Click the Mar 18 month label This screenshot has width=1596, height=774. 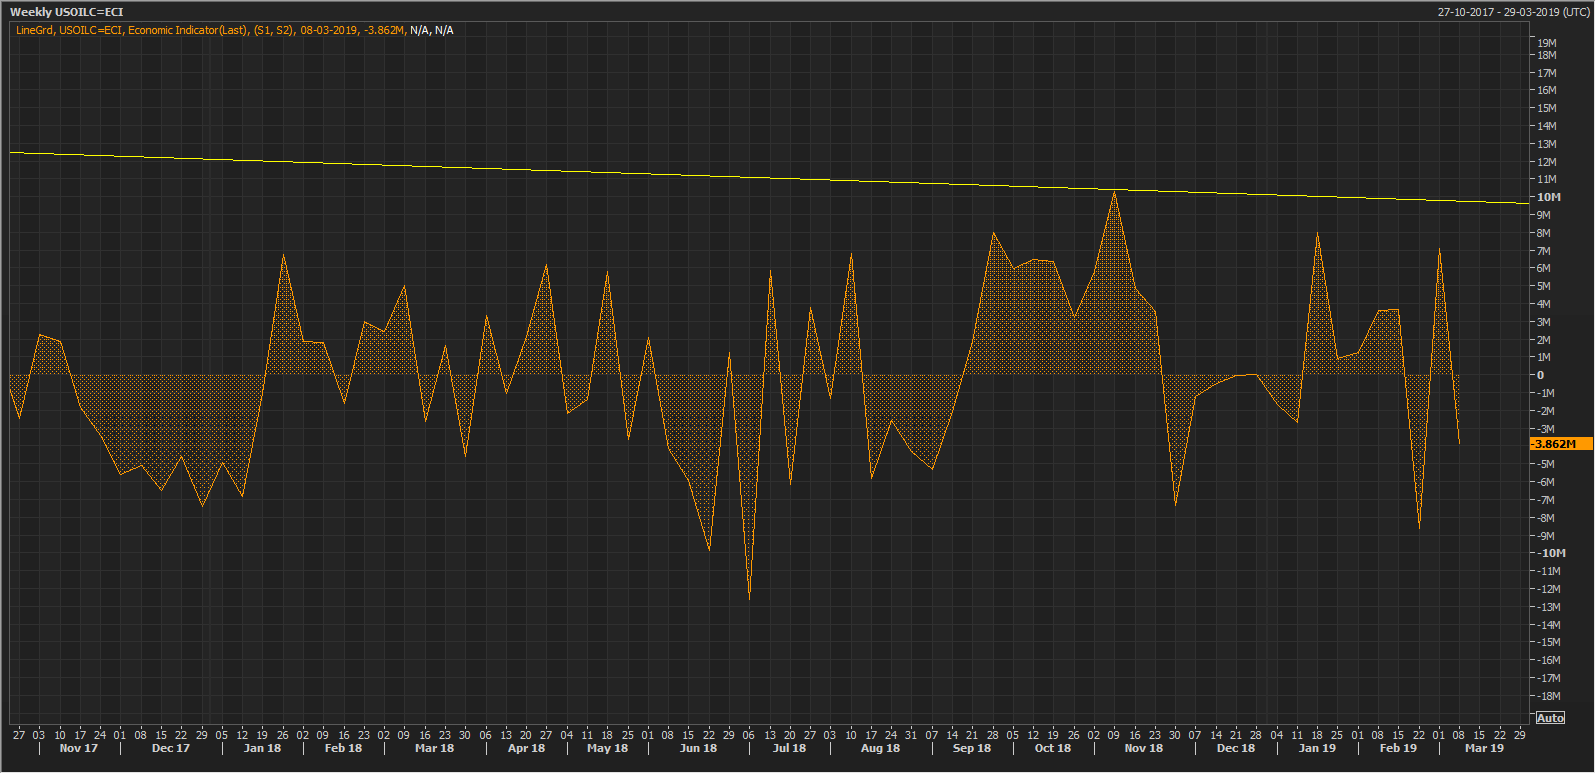pyautogui.click(x=434, y=748)
